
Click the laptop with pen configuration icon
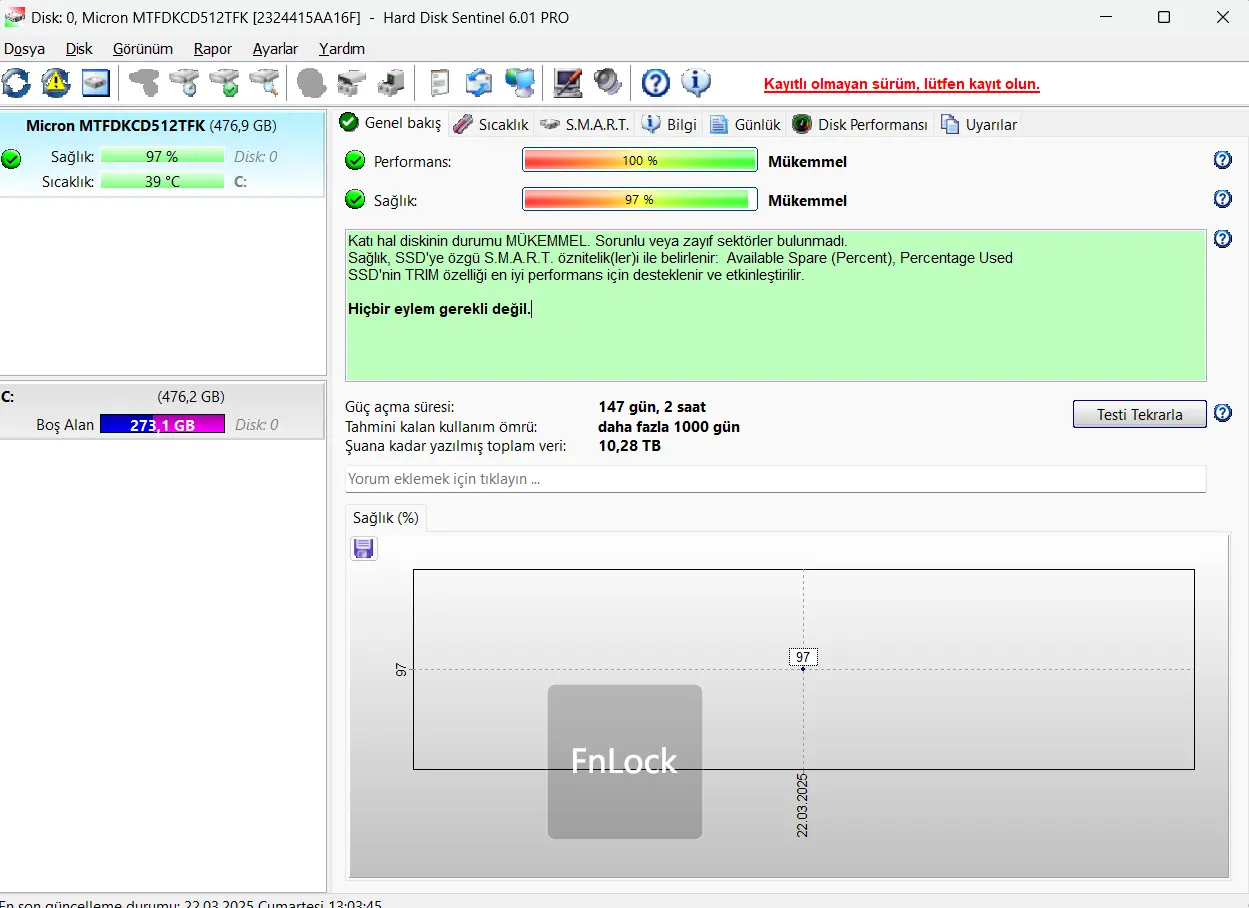click(568, 83)
